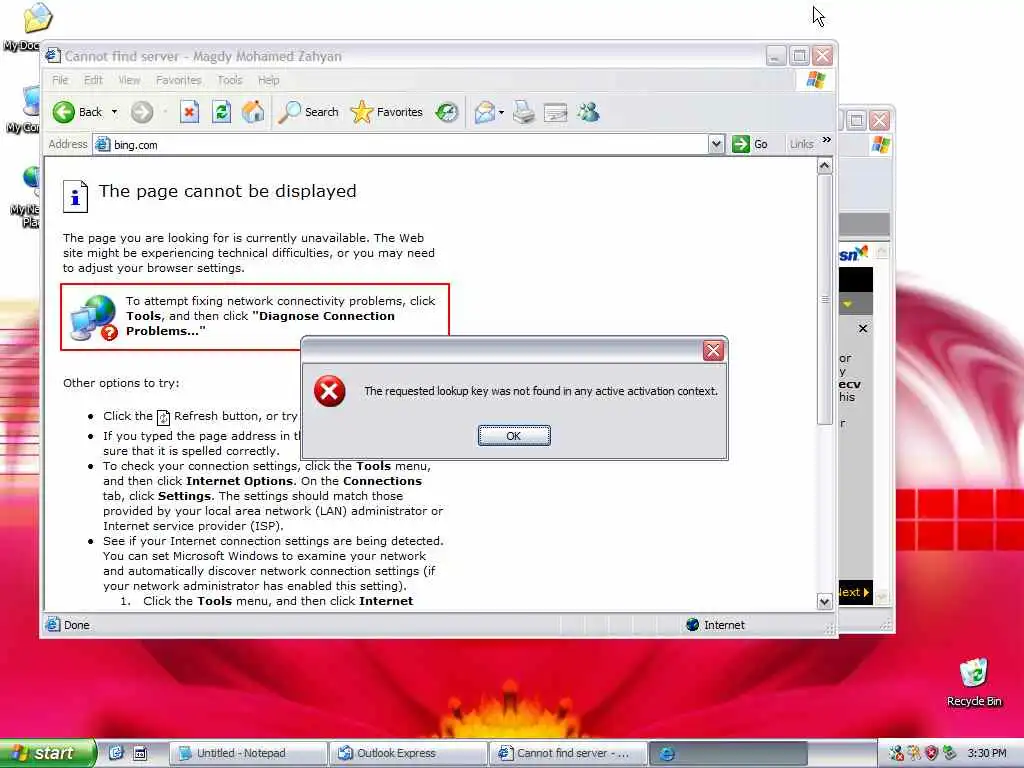Click the Outlook Express quick launch icon
This screenshot has height=768, width=1024.
tap(116, 753)
